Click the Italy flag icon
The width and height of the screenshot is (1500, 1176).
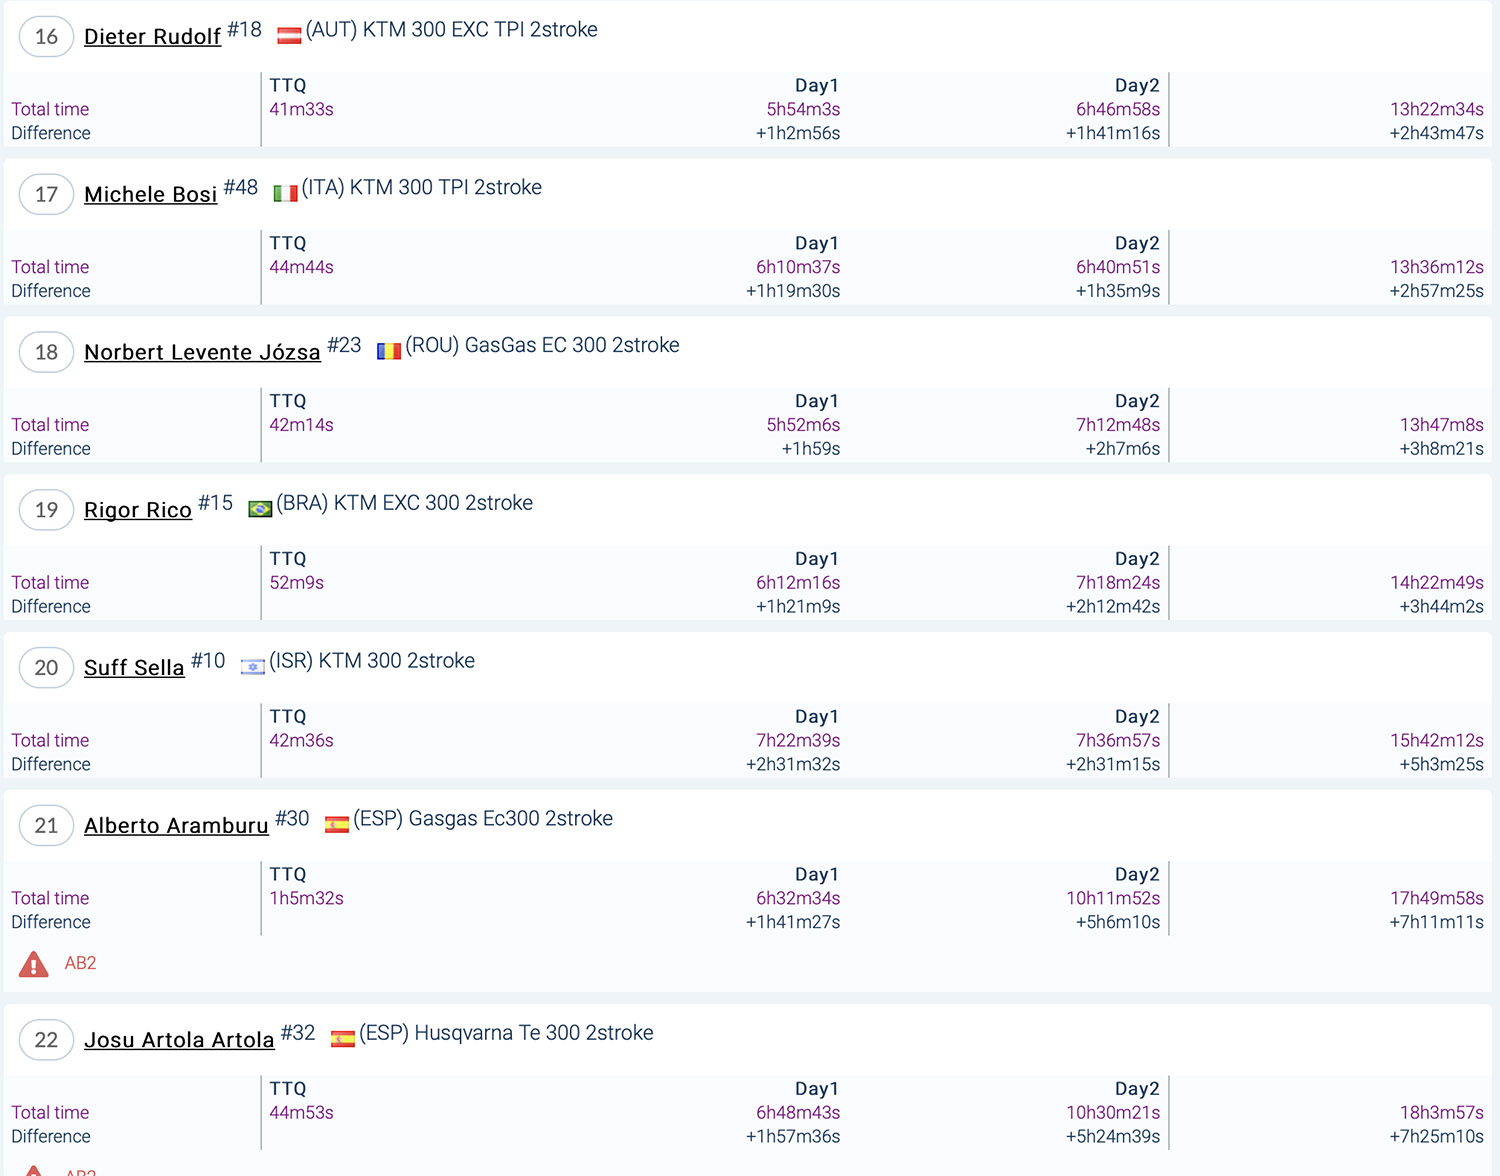click(x=285, y=193)
